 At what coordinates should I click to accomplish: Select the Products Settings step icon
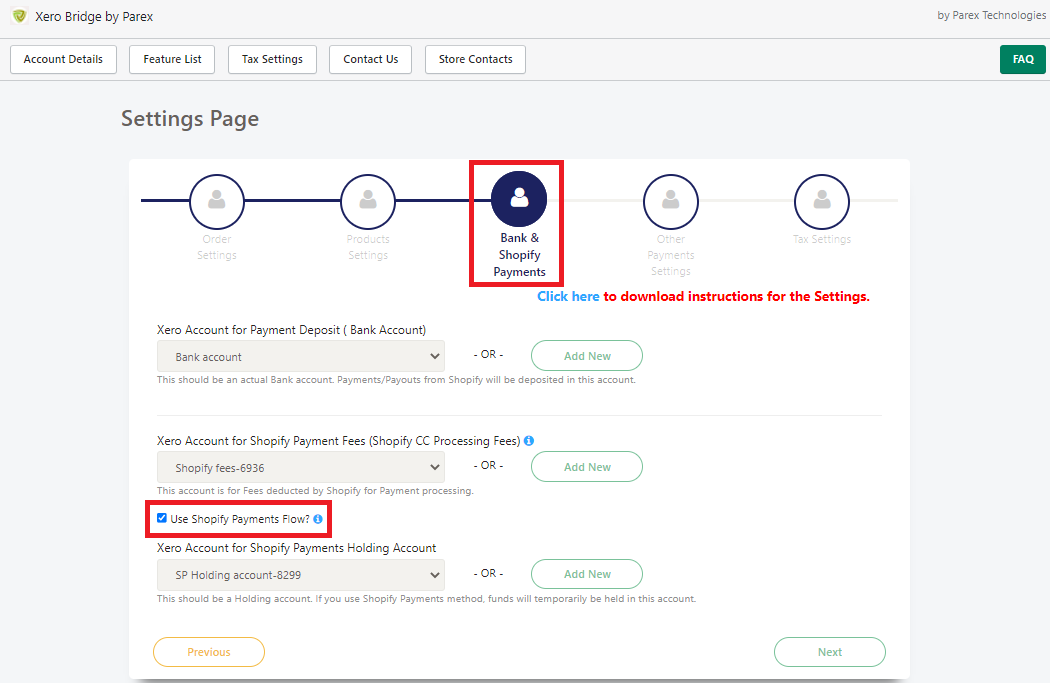point(368,201)
